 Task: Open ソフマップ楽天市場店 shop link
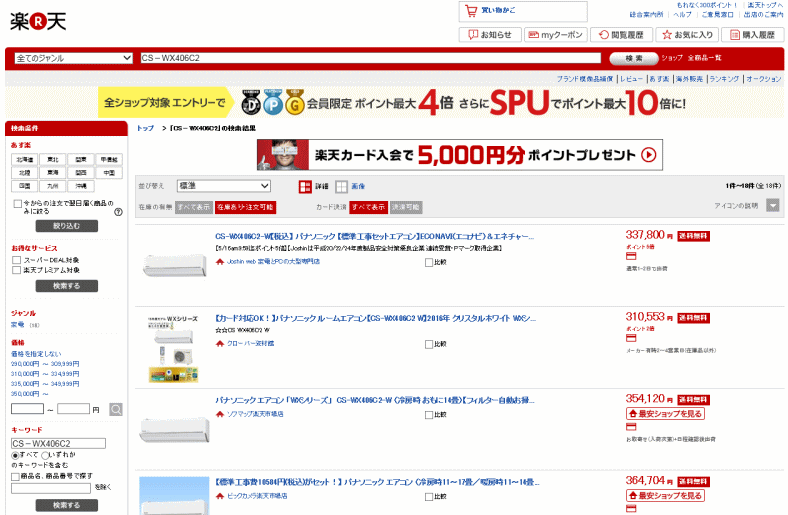tap(255, 414)
